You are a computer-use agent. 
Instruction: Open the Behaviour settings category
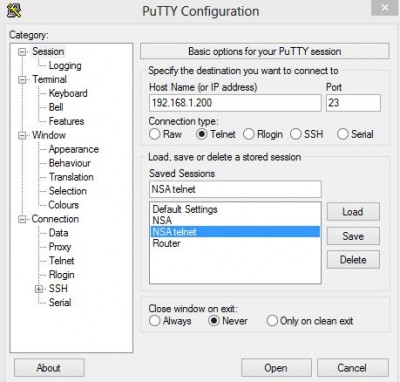coord(70,163)
